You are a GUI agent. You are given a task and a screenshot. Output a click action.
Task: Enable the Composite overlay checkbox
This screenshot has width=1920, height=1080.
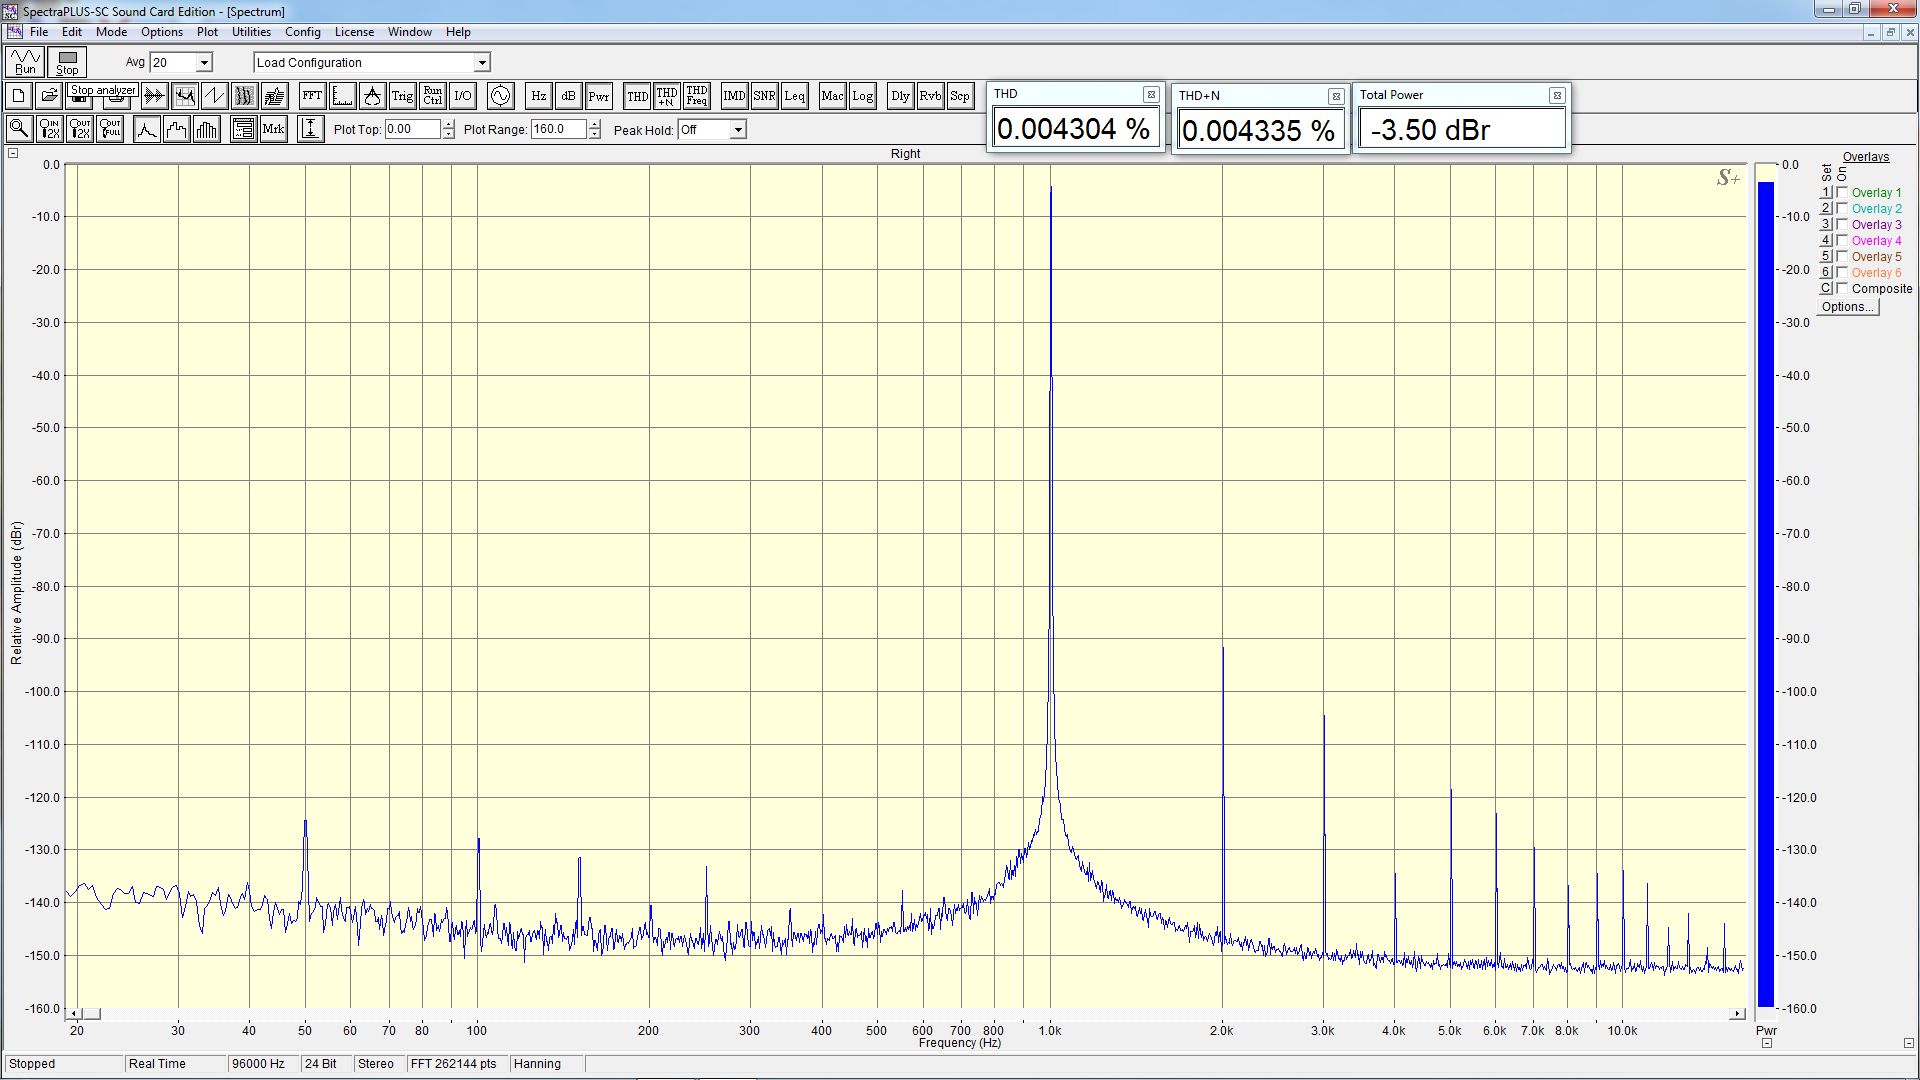(1842, 288)
